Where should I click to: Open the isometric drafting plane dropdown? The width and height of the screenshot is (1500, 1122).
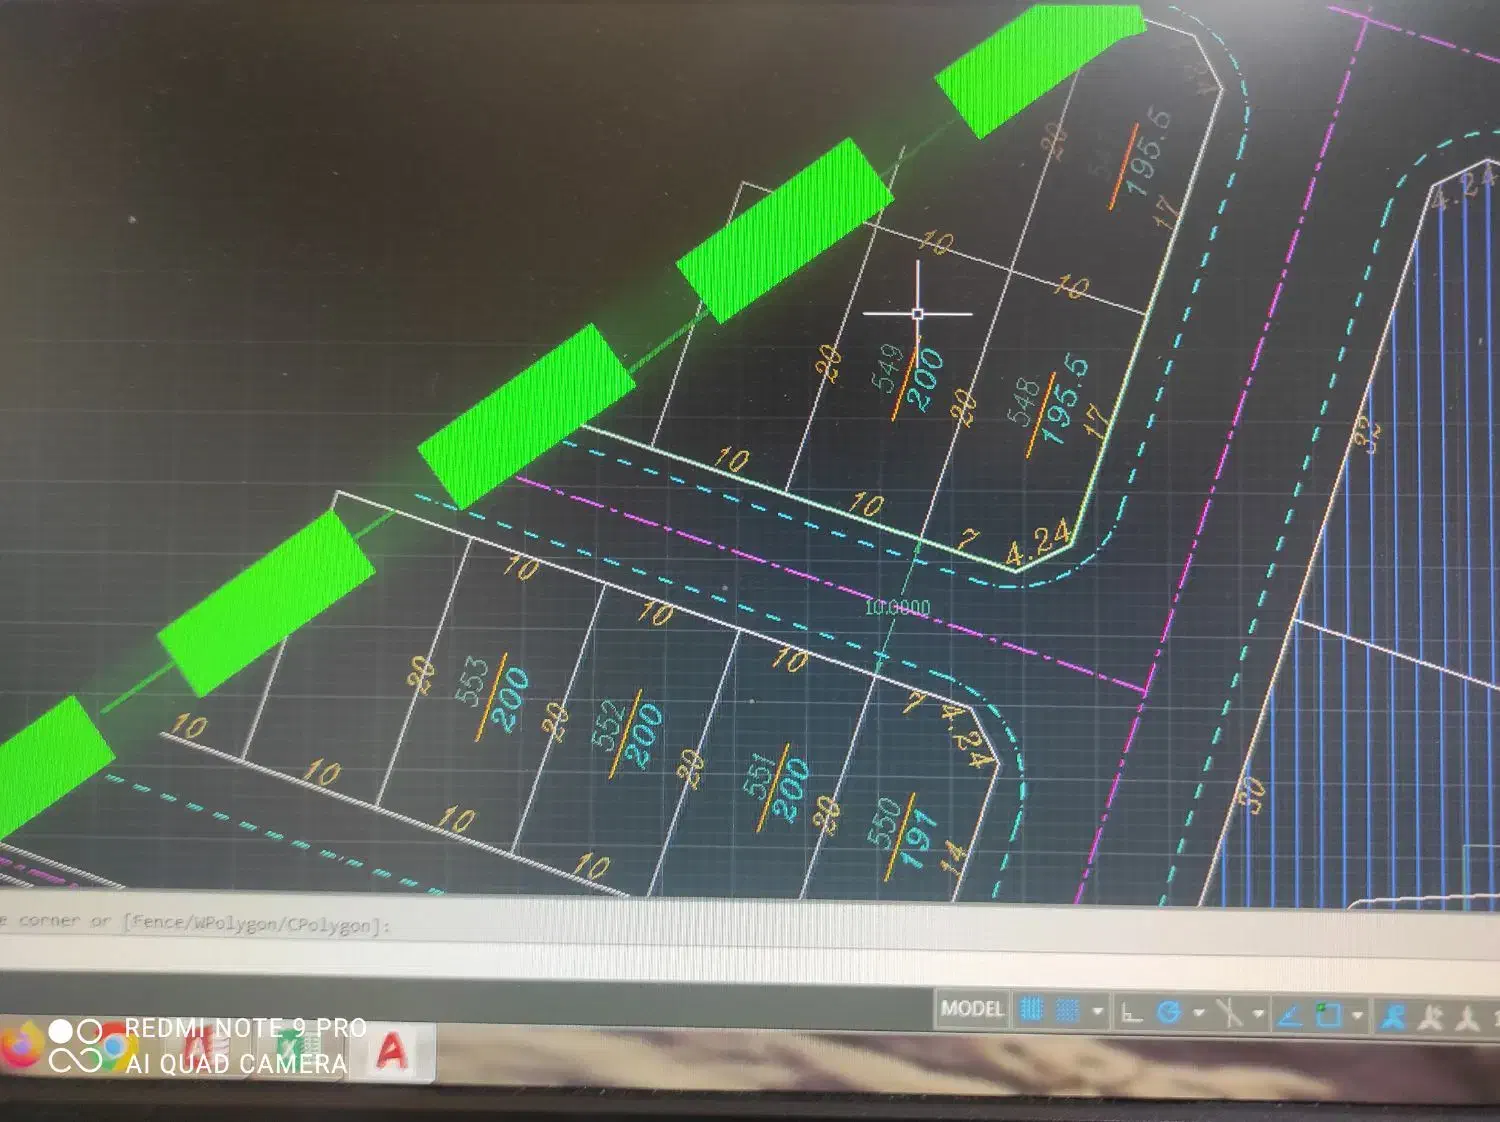[x=1258, y=1015]
